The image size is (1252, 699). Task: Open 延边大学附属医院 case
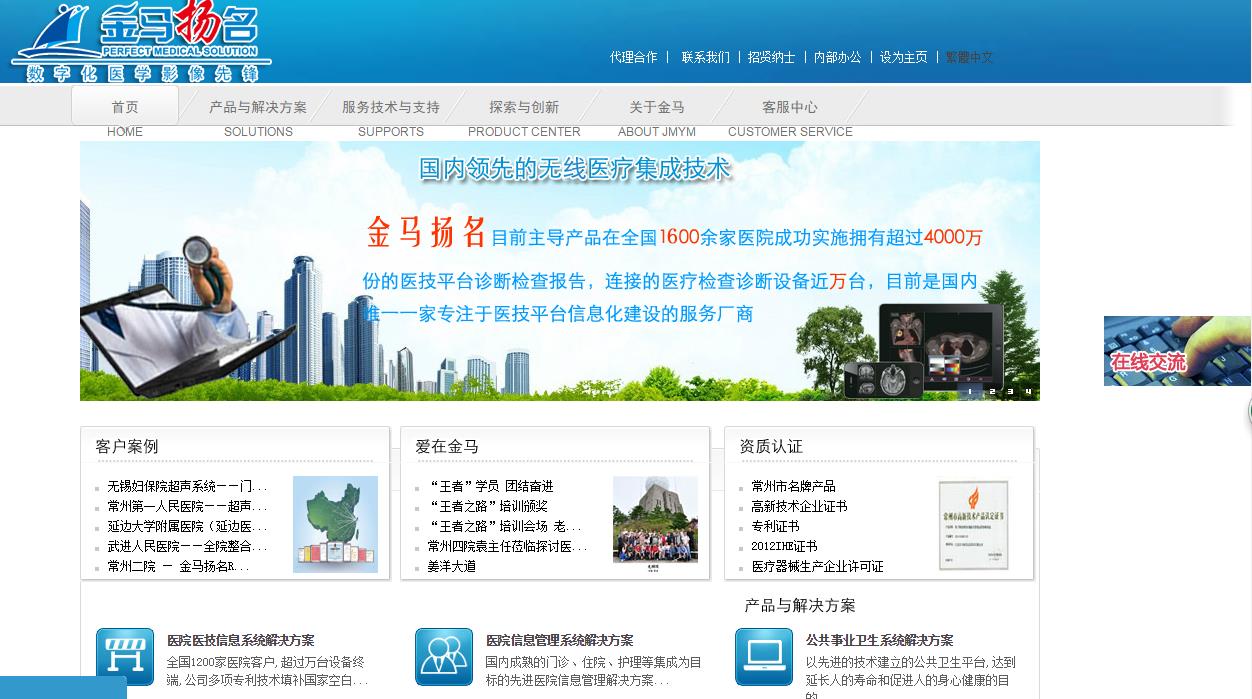(x=187, y=526)
